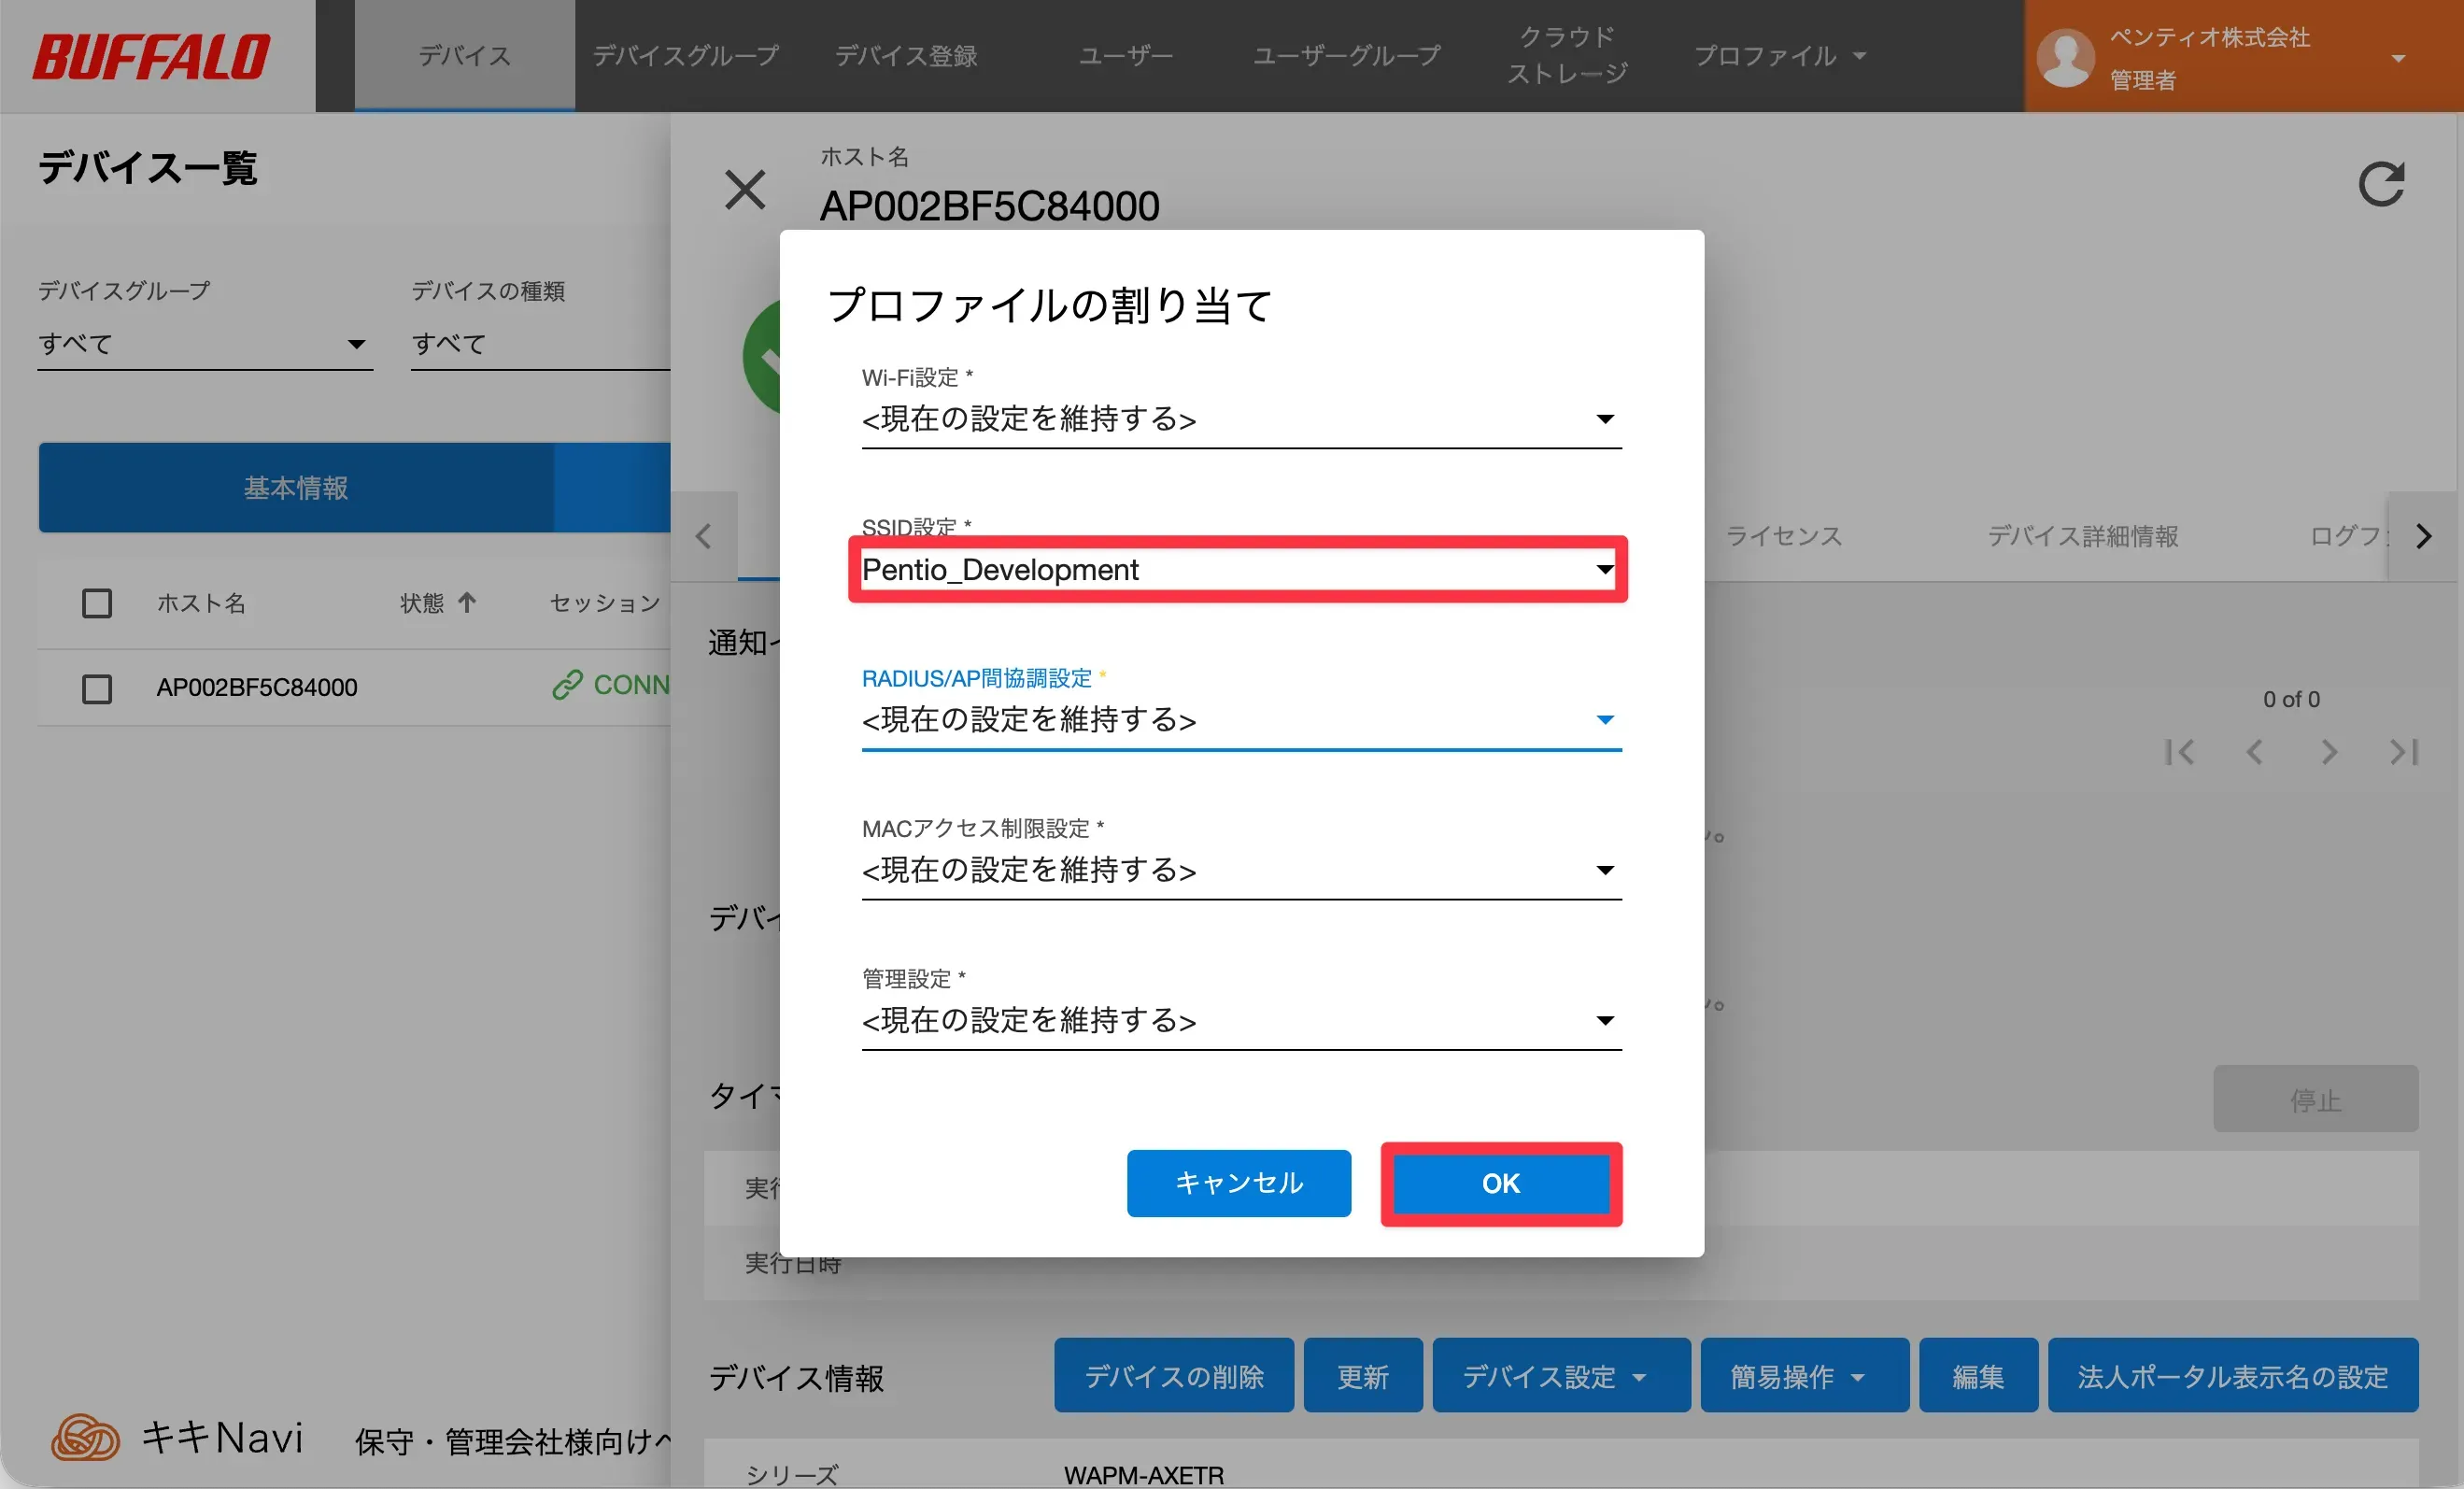The height and width of the screenshot is (1489, 2464).
Task: Click キャンセル button in dialog
Action: [1238, 1183]
